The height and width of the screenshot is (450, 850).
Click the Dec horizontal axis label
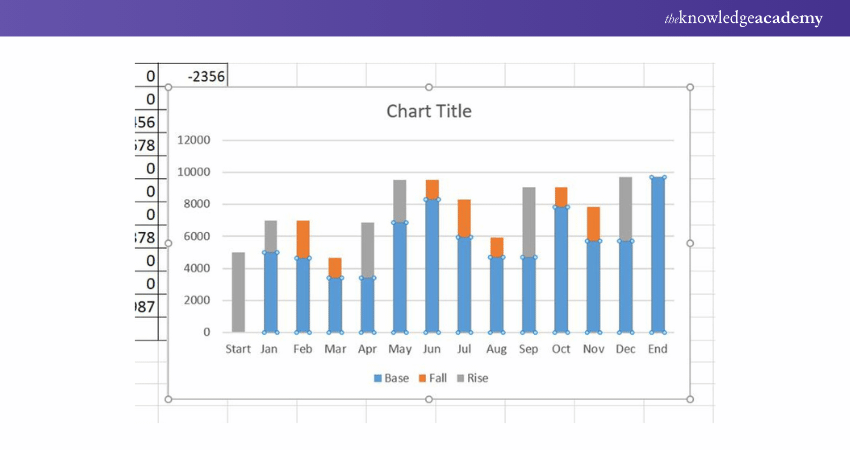pyautogui.click(x=625, y=349)
